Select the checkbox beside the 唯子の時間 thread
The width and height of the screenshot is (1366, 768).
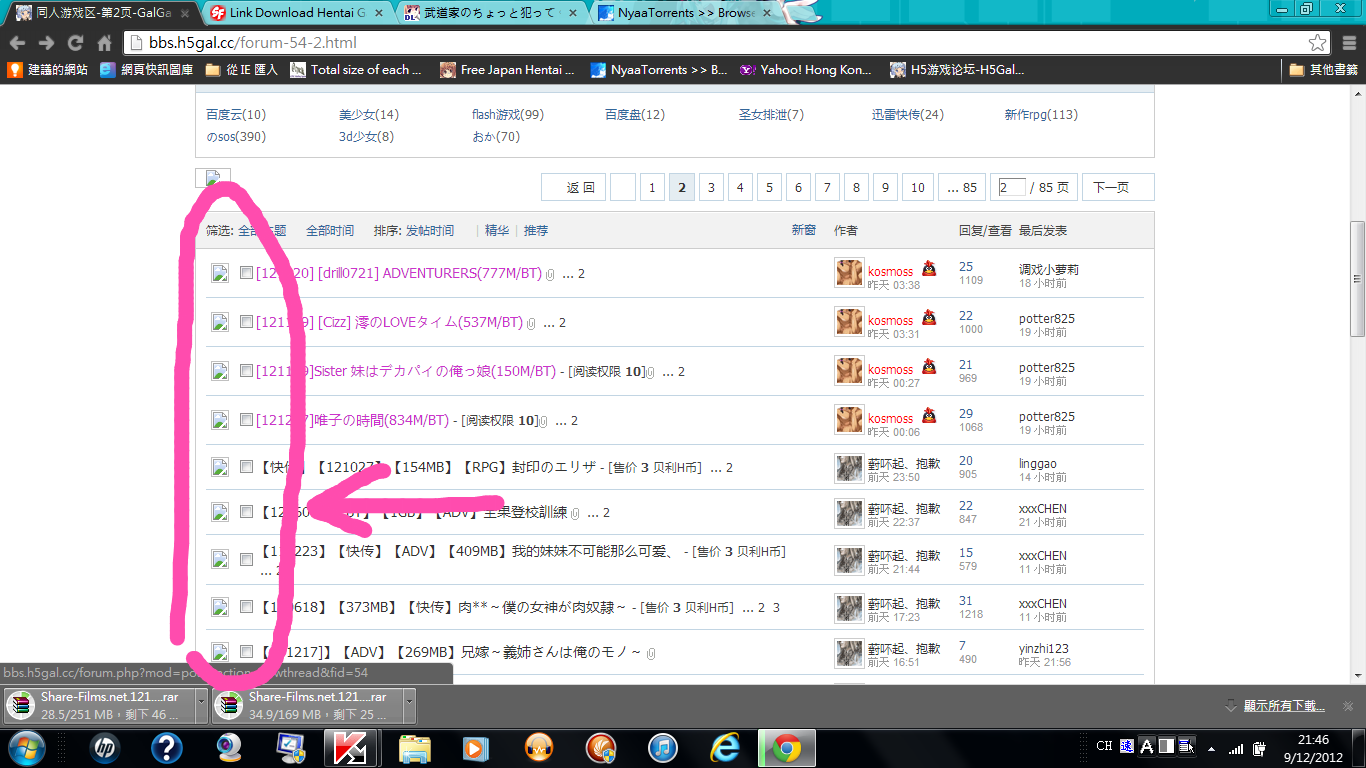(247, 420)
